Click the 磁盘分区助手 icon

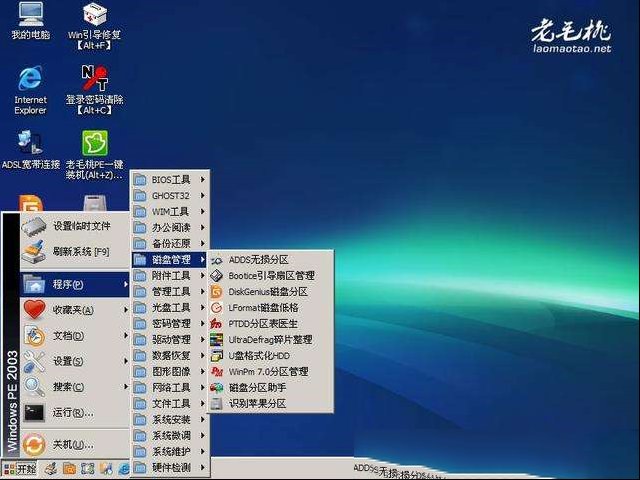click(x=216, y=387)
